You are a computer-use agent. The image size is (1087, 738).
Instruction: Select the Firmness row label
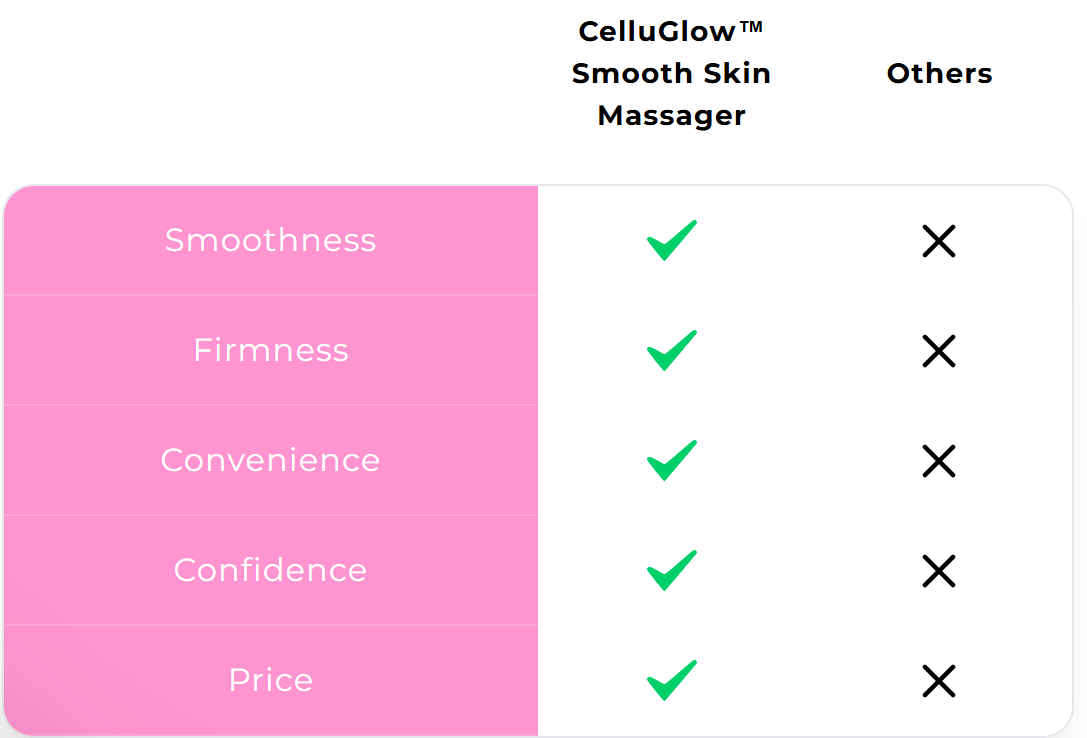point(270,350)
